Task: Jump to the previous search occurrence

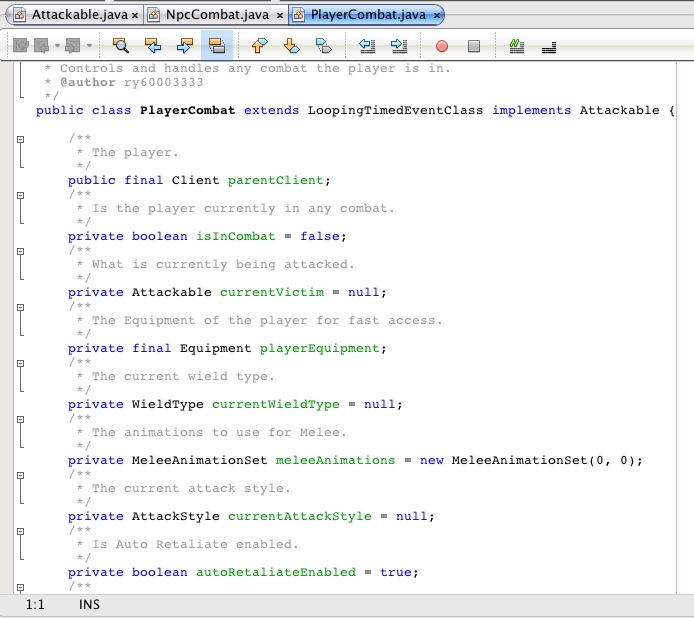Action: (x=153, y=46)
